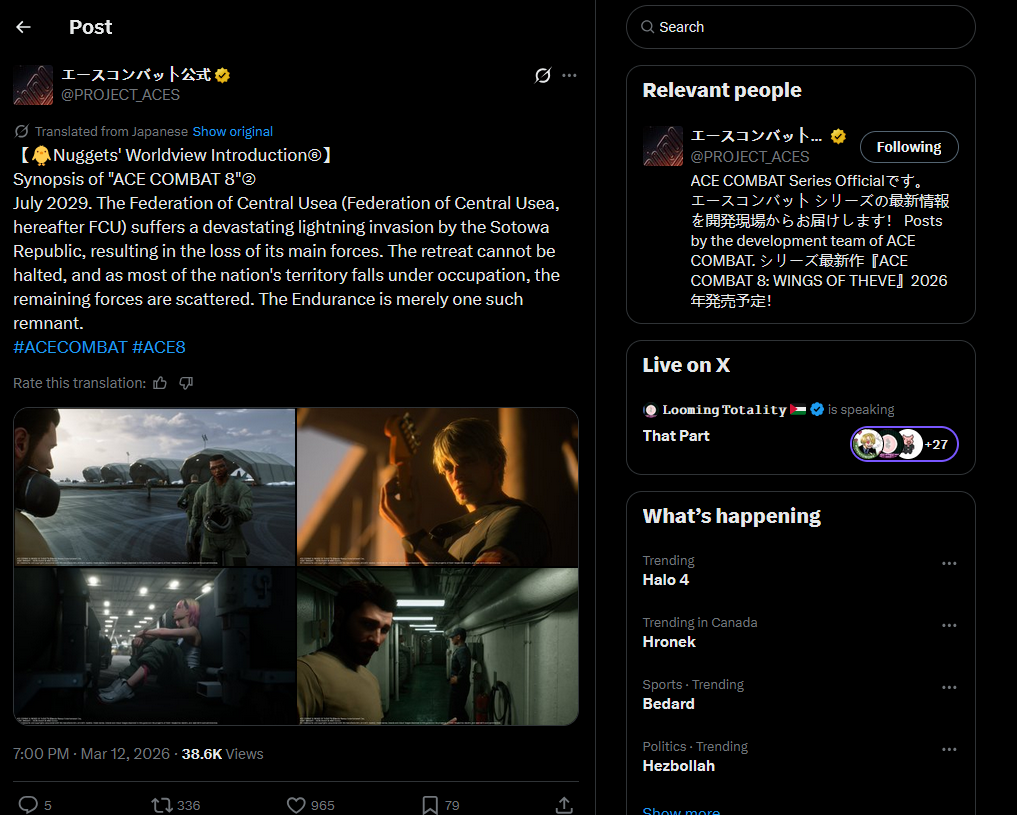Open the post's three-dot more menu

point(569,75)
